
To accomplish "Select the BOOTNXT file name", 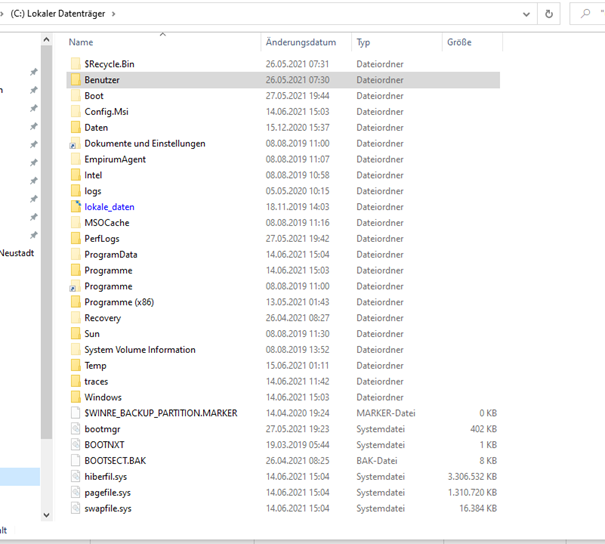I will click(x=104, y=444).
